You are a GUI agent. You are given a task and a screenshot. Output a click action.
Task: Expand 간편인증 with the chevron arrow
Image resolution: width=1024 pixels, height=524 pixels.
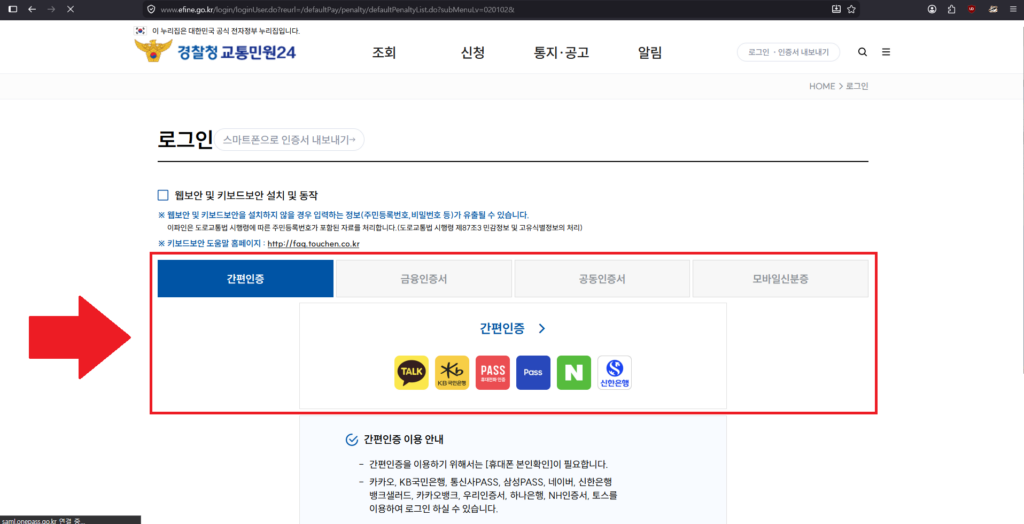(542, 329)
